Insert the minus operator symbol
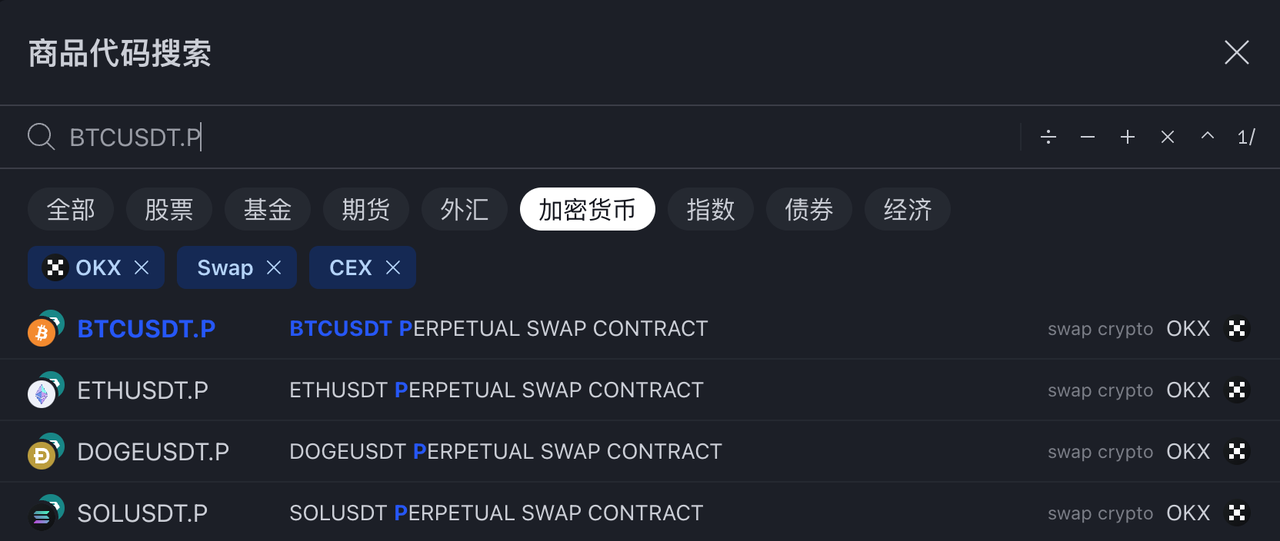The height and width of the screenshot is (541, 1280). [1088, 137]
